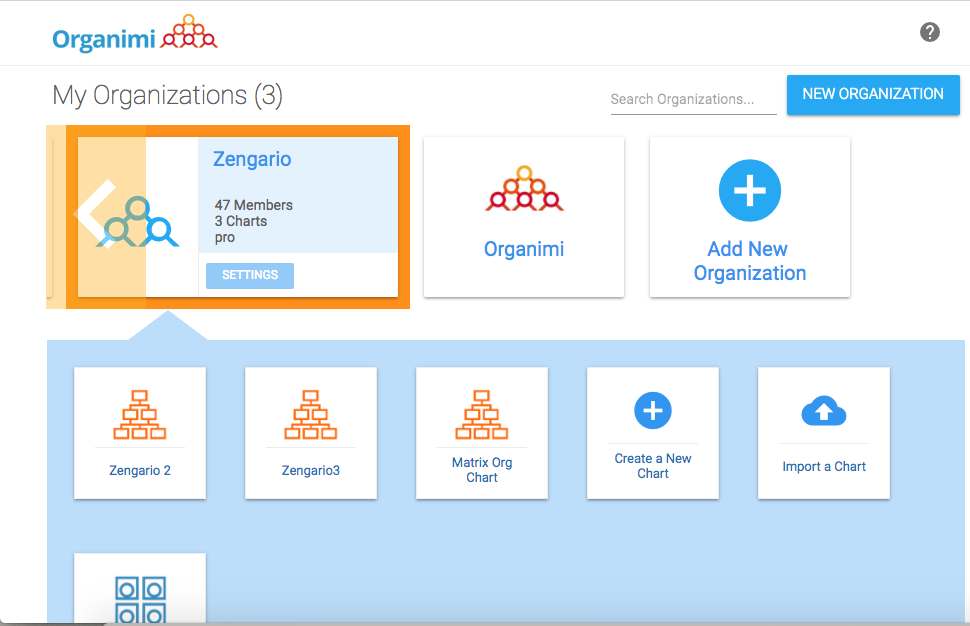Open the Zengario organization title link

[x=252, y=159]
